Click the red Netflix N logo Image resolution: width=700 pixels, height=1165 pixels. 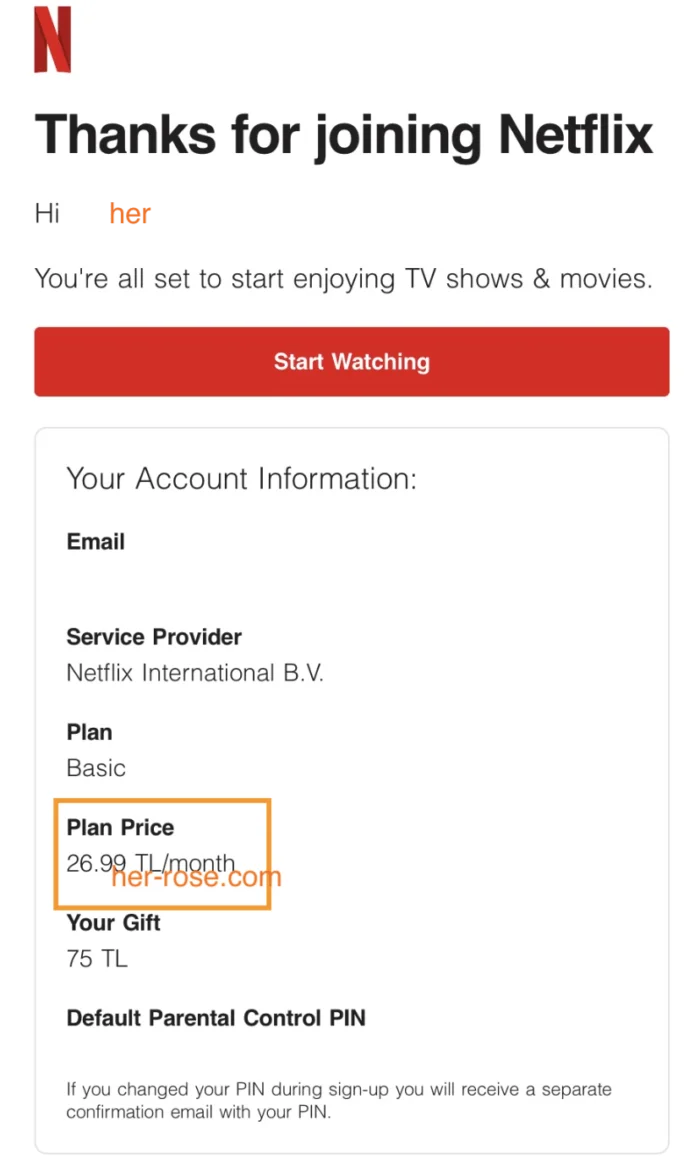pos(53,40)
